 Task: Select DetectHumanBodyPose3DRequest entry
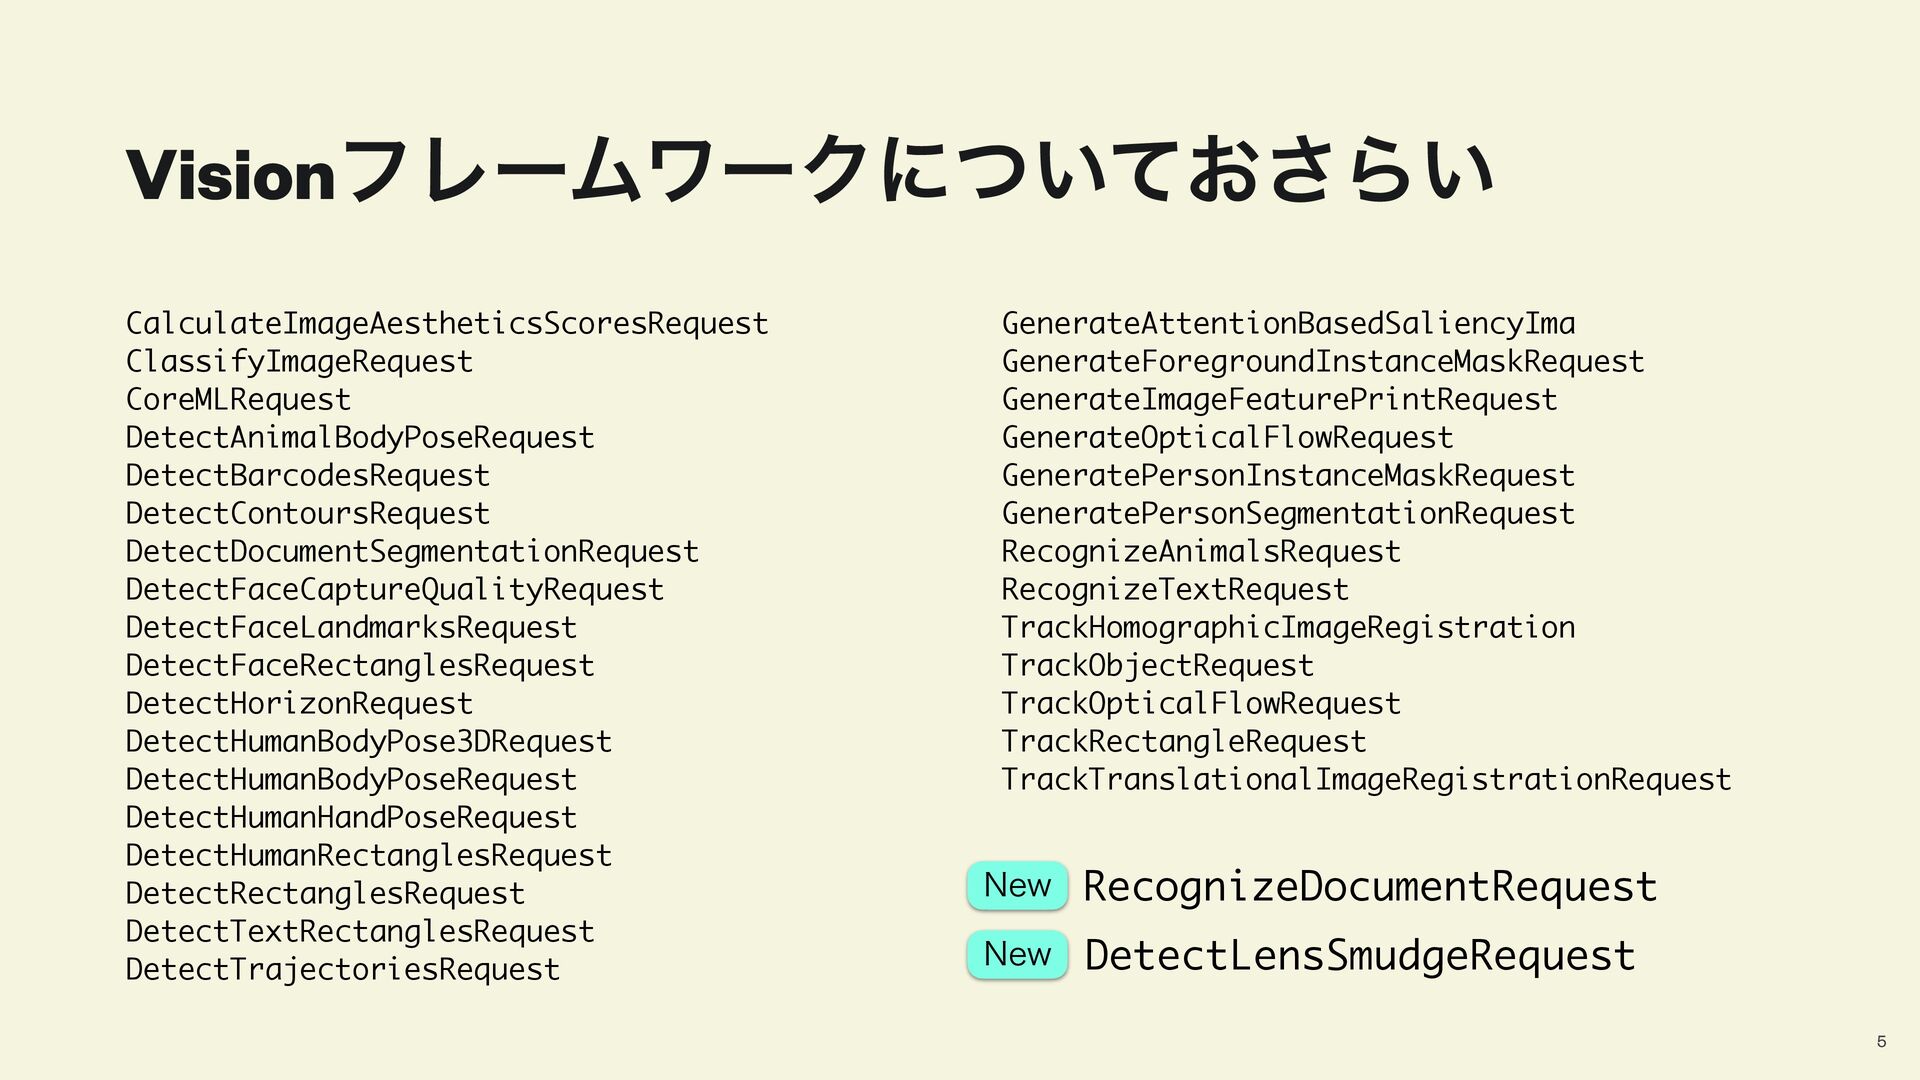click(369, 742)
